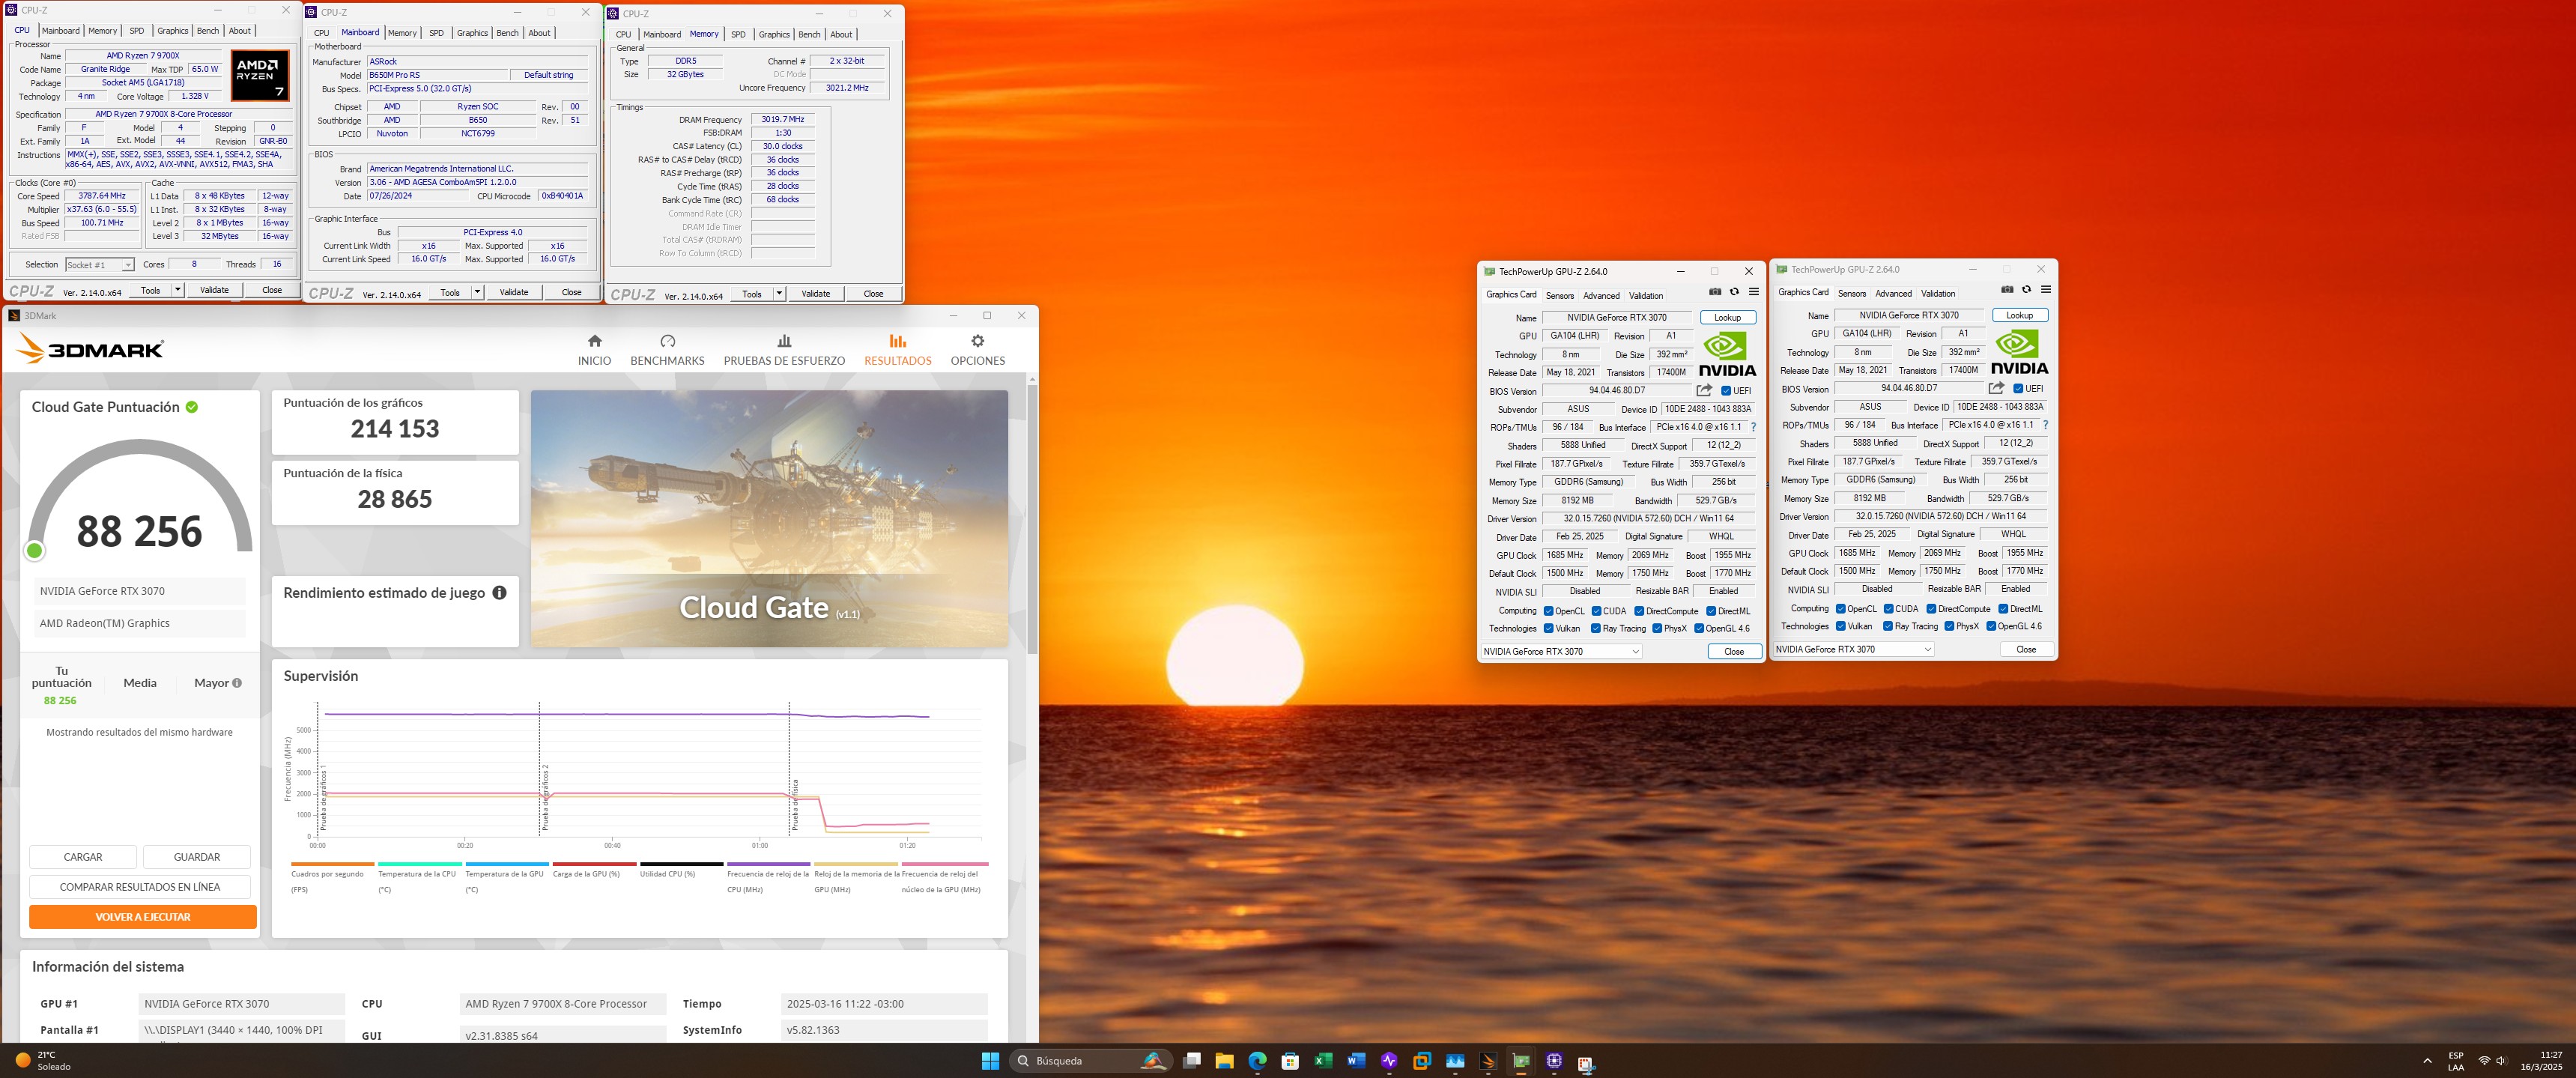Viewport: 2576px width, 1078px height.
Task: Launch Microsoft Edge from taskbar
Action: [x=1257, y=1061]
